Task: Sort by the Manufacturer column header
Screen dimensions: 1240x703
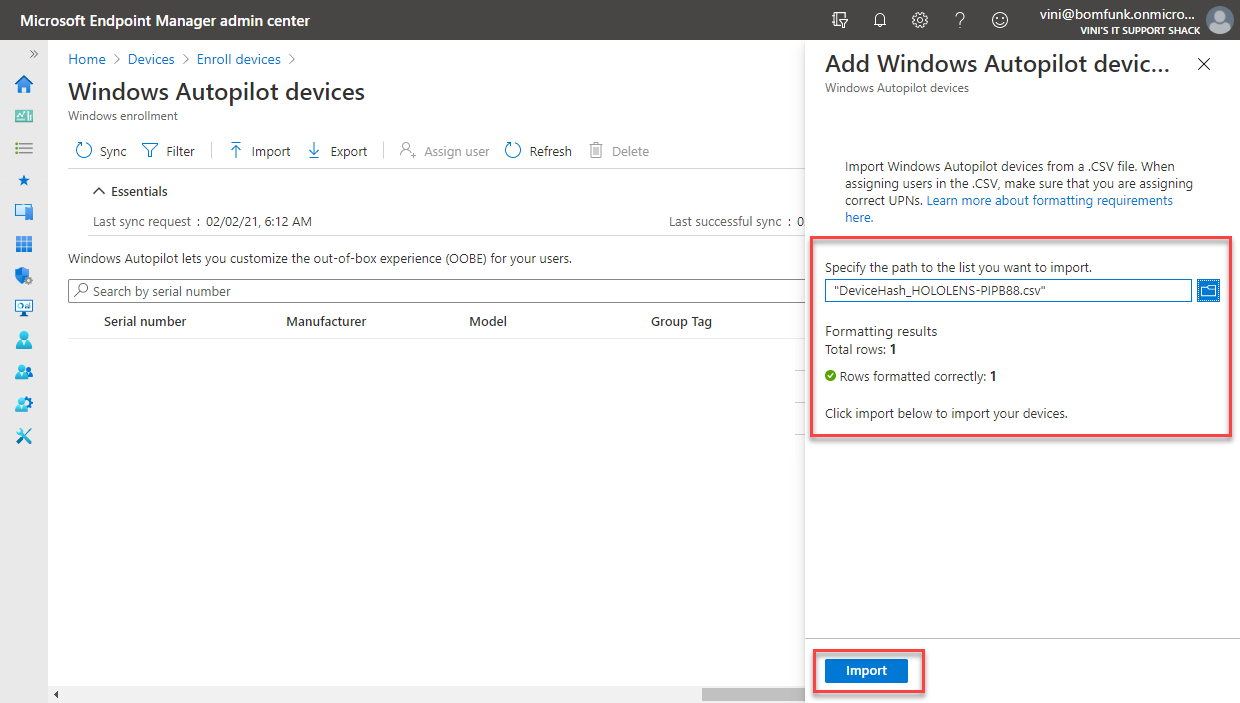Action: 326,321
